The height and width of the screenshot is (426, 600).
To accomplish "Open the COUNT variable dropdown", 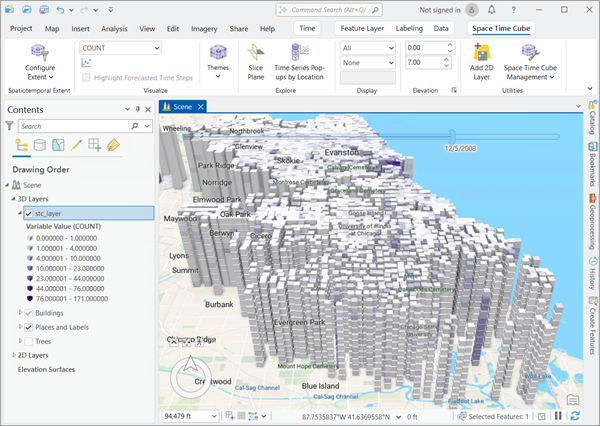I will point(120,47).
